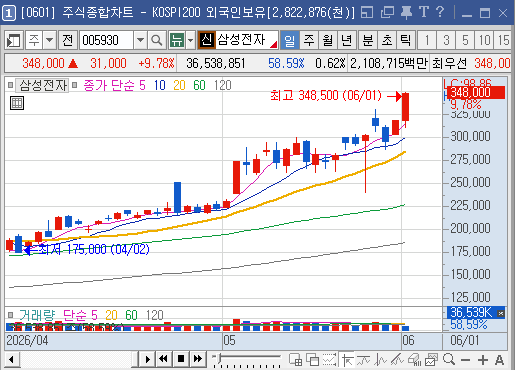Switch to 분 minute chart

(x=368, y=40)
